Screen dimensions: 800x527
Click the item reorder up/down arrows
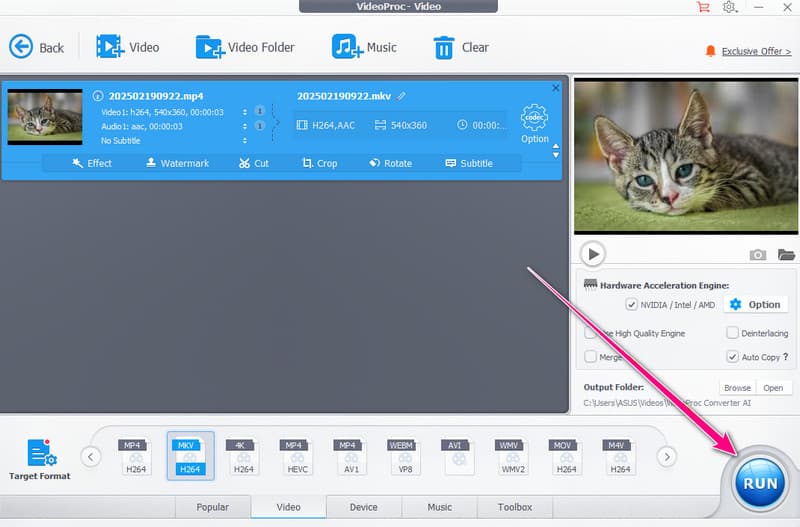[x=556, y=151]
